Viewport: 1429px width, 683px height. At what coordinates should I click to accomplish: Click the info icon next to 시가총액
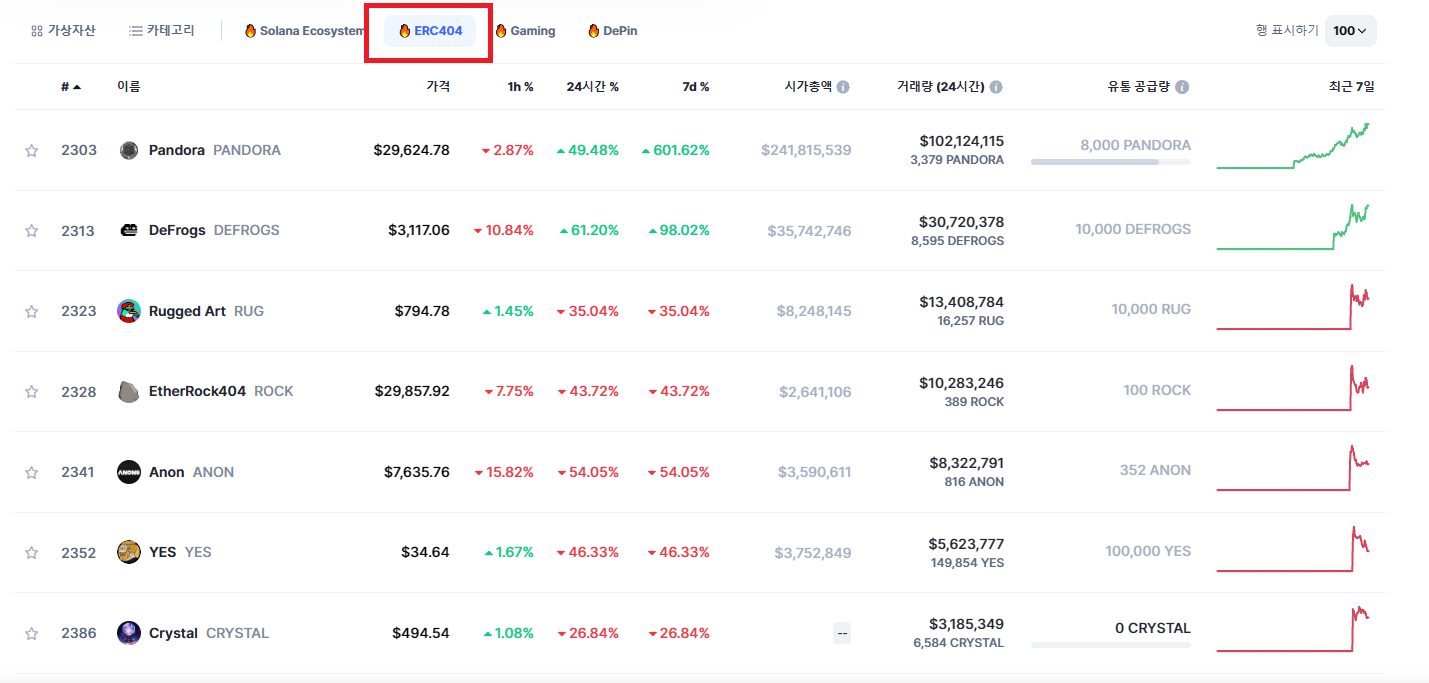843,87
